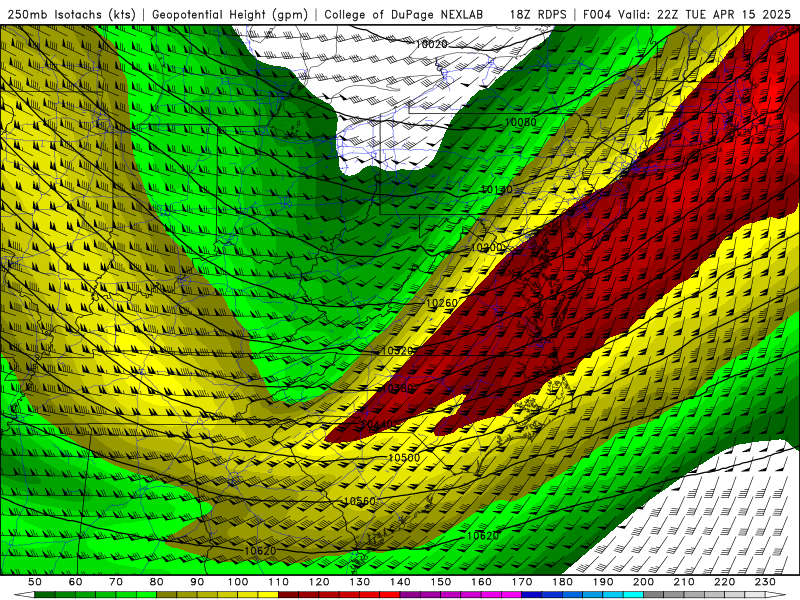Select the "College of DuPage NEXLAB" credit text
The width and height of the screenshot is (800, 600).
(403, 14)
